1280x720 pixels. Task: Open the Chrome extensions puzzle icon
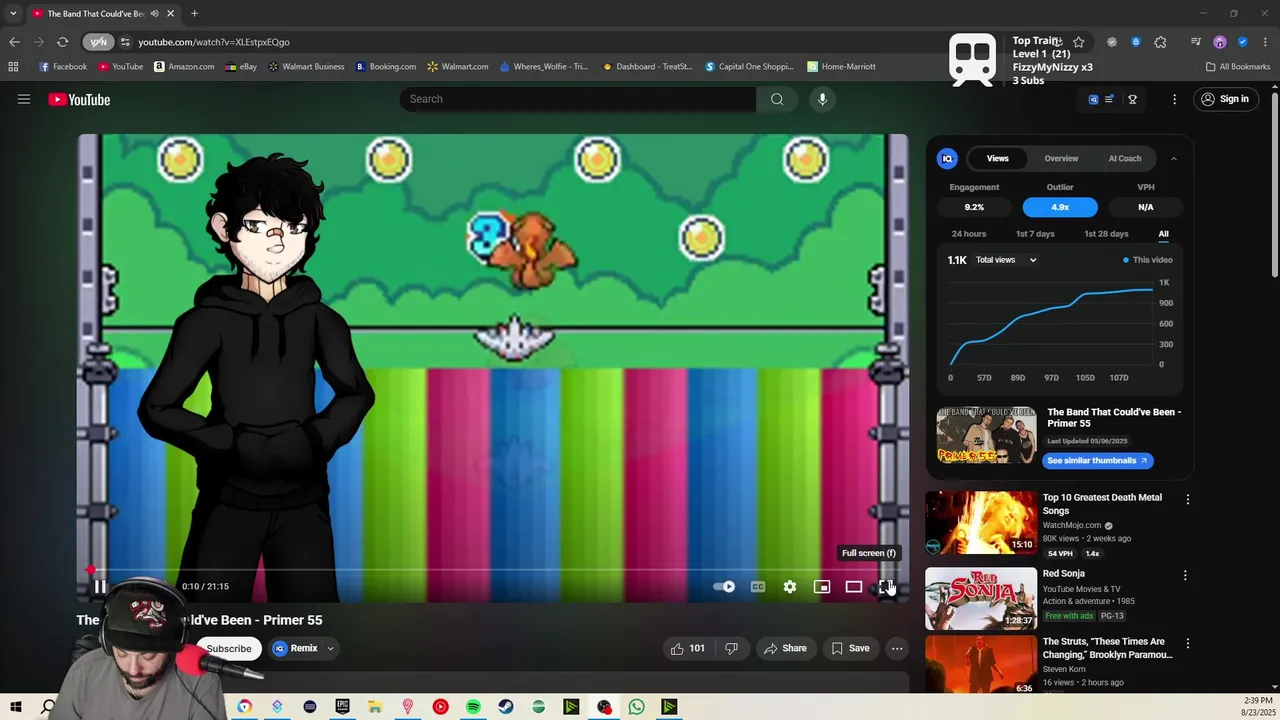[x=1160, y=42]
